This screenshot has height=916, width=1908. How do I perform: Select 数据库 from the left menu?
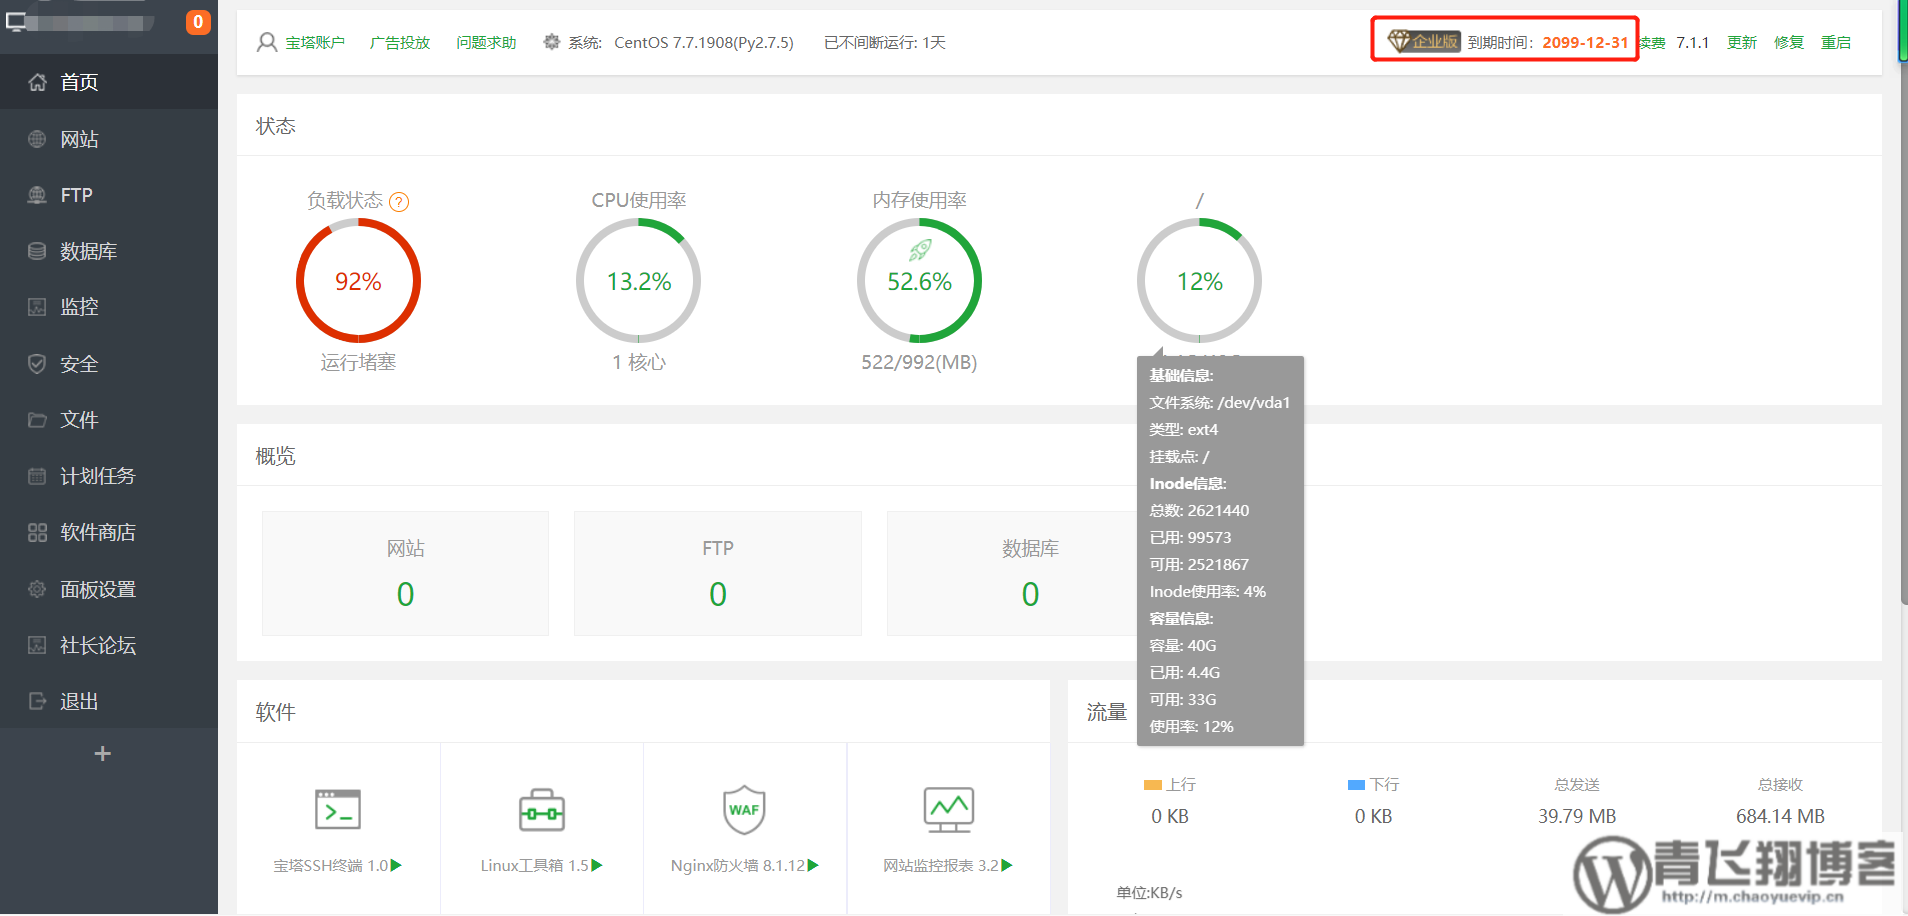click(88, 251)
